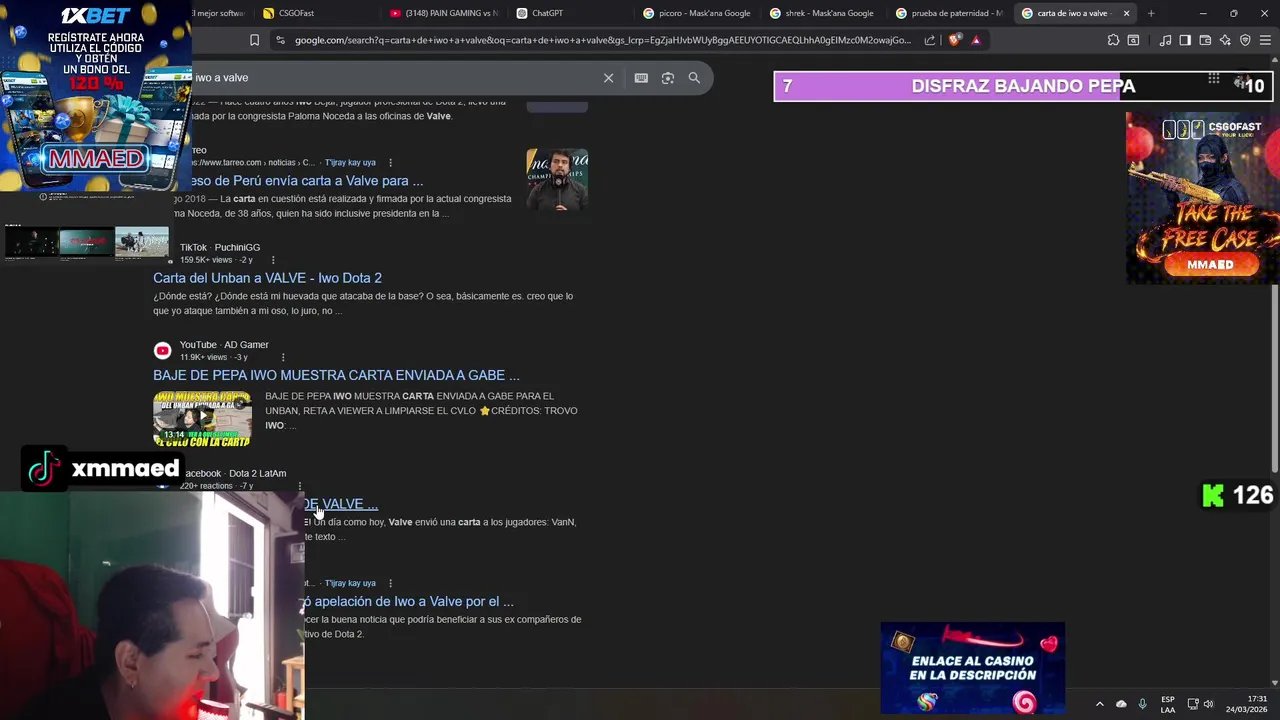
Task: Open the OneDrive cloud tray icon
Action: pos(1121,704)
